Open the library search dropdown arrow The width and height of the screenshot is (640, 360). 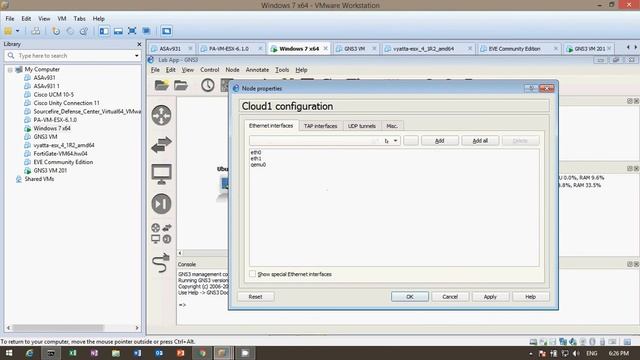(x=136, y=56)
